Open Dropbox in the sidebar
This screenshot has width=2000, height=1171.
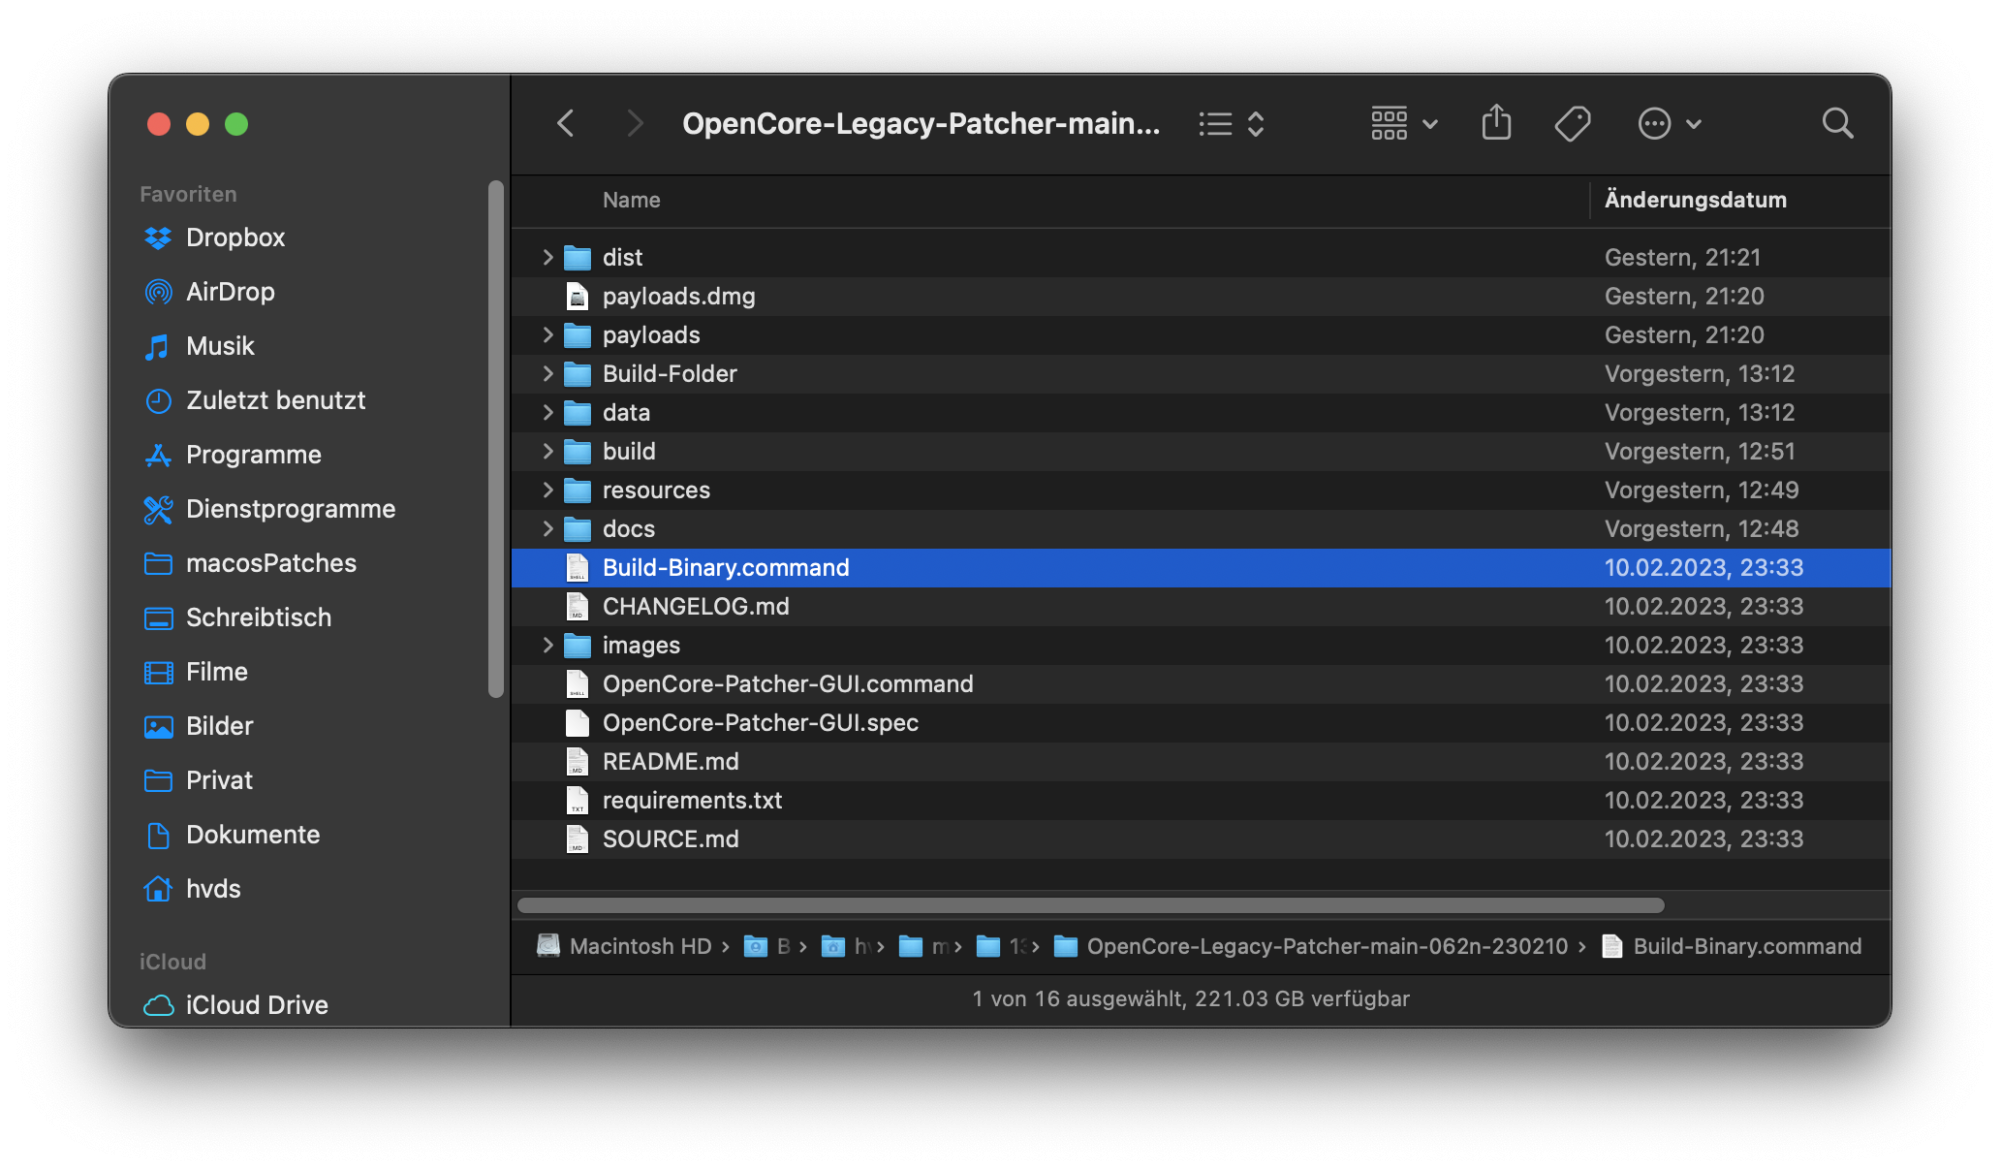pos(235,238)
